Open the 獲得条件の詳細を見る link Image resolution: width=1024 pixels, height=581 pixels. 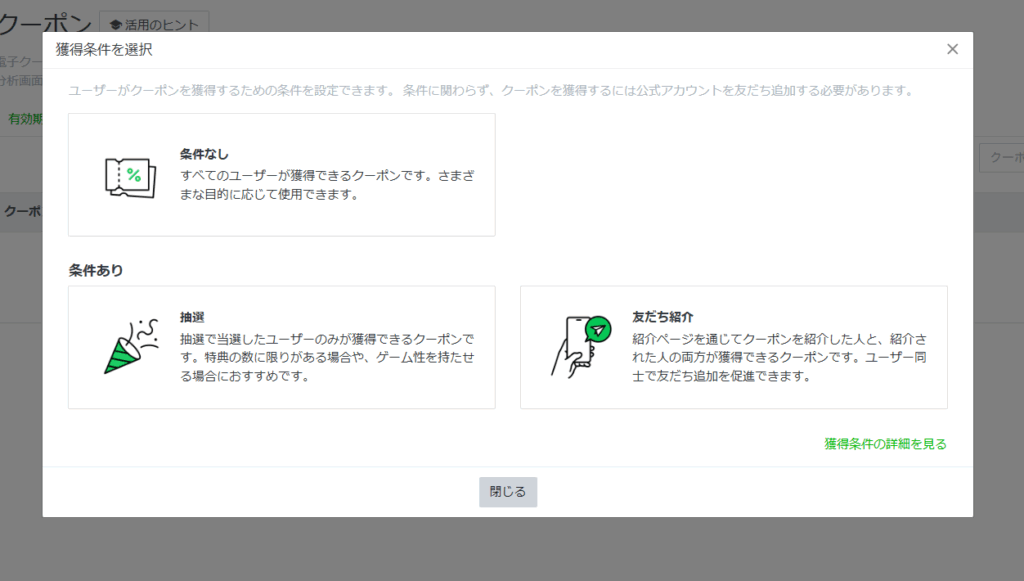click(885, 444)
